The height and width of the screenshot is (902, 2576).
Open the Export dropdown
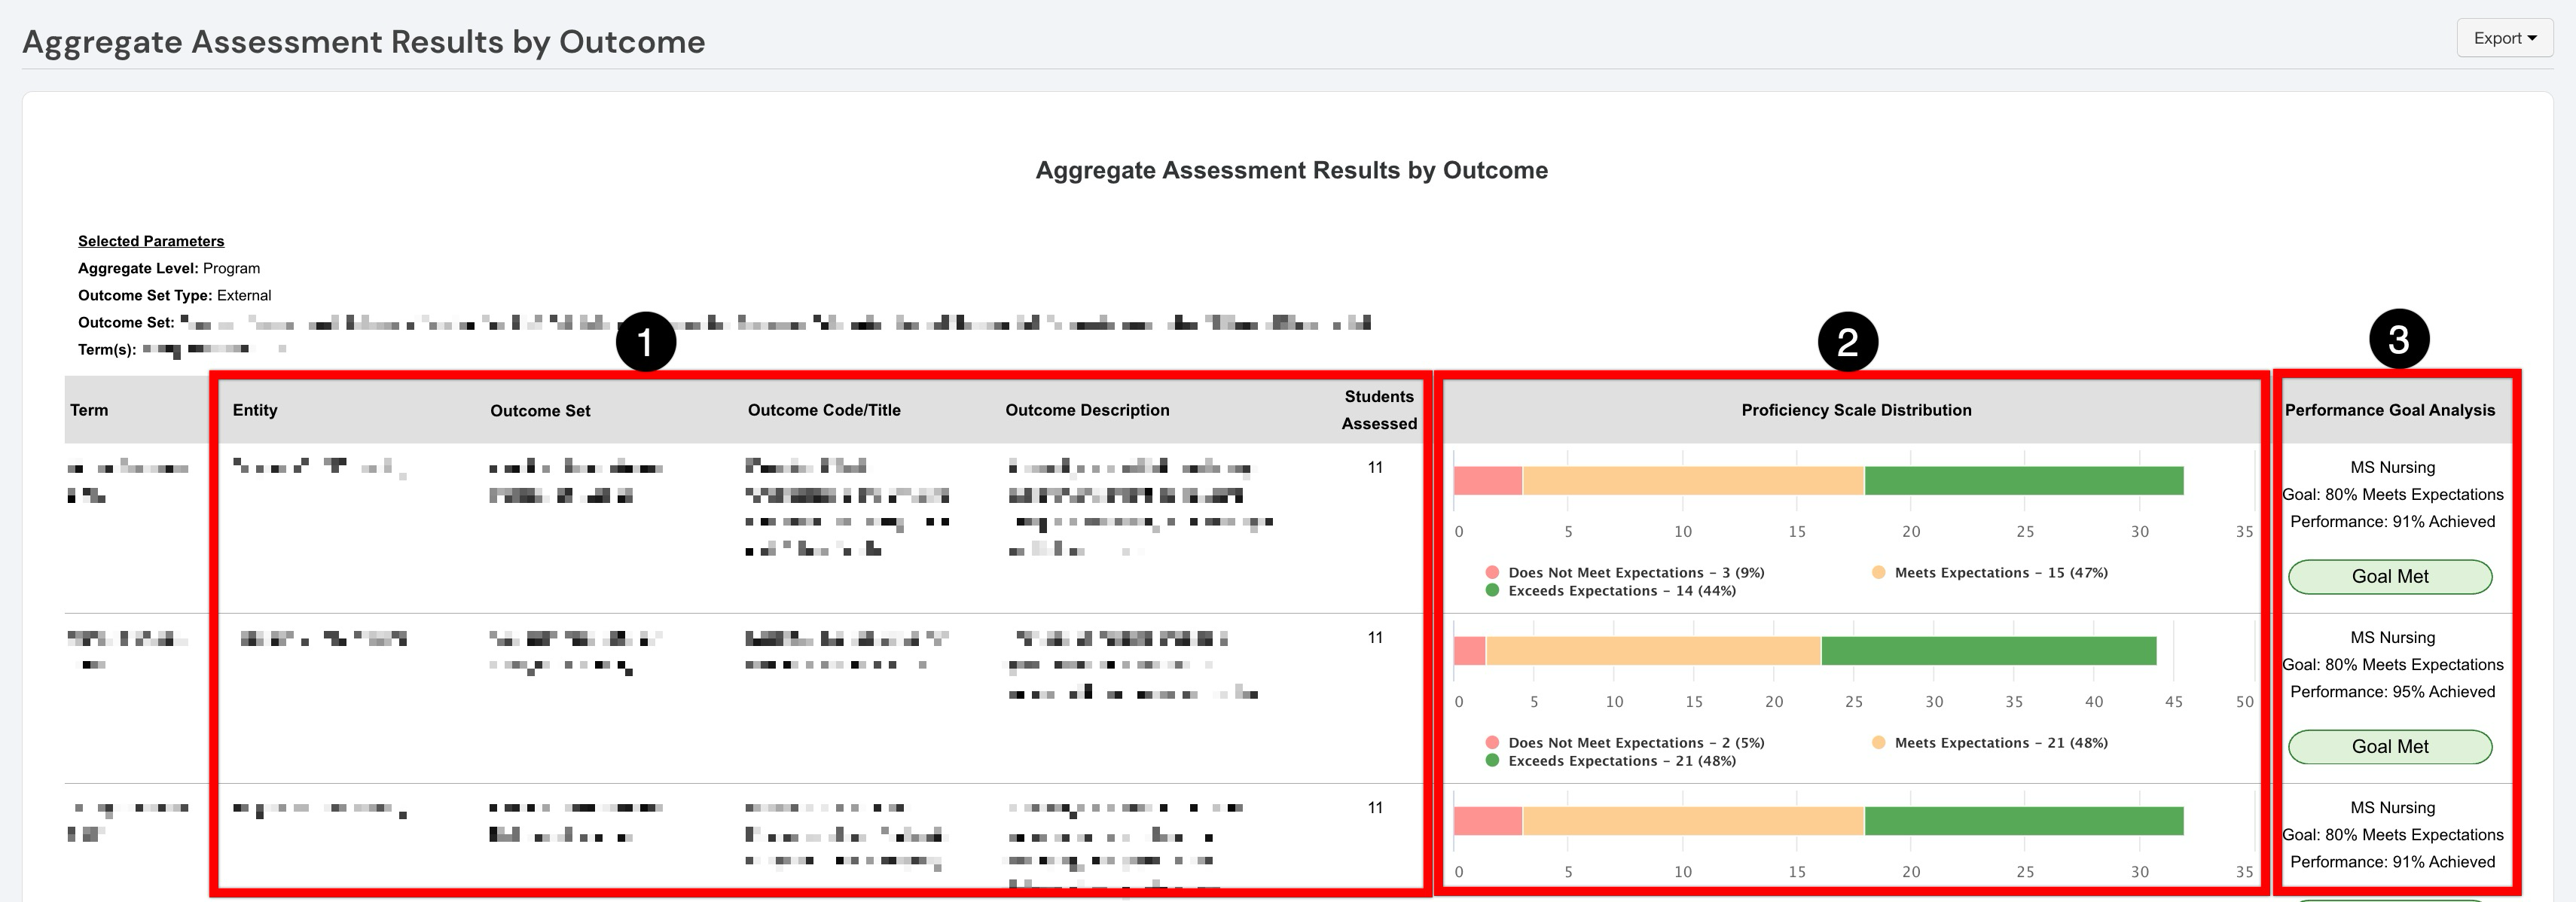click(2504, 38)
